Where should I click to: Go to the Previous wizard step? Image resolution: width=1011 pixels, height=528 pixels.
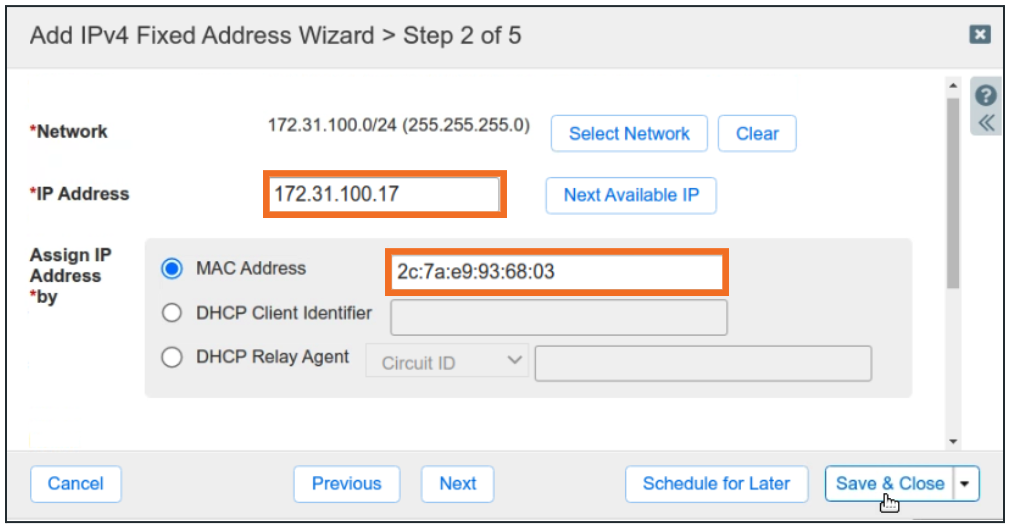(346, 484)
